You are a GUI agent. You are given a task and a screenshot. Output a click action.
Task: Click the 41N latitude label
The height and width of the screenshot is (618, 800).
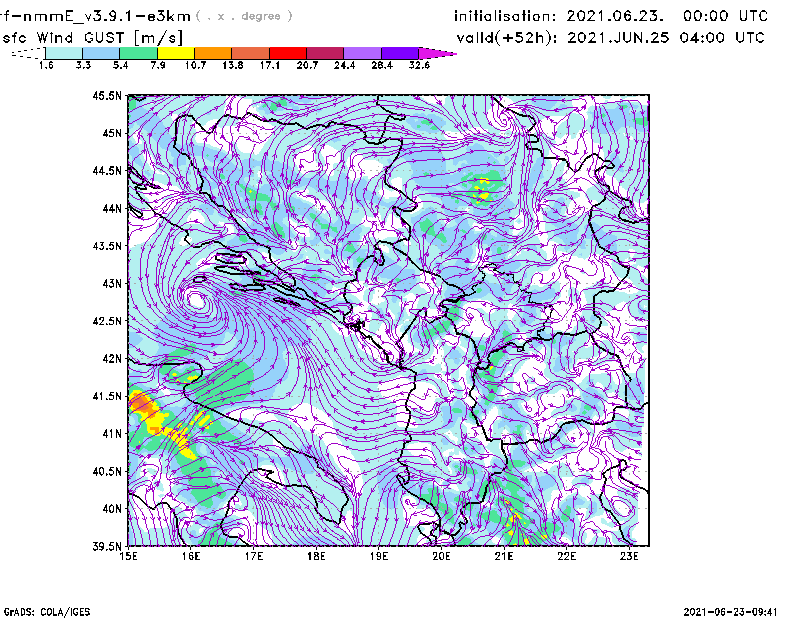point(112,434)
